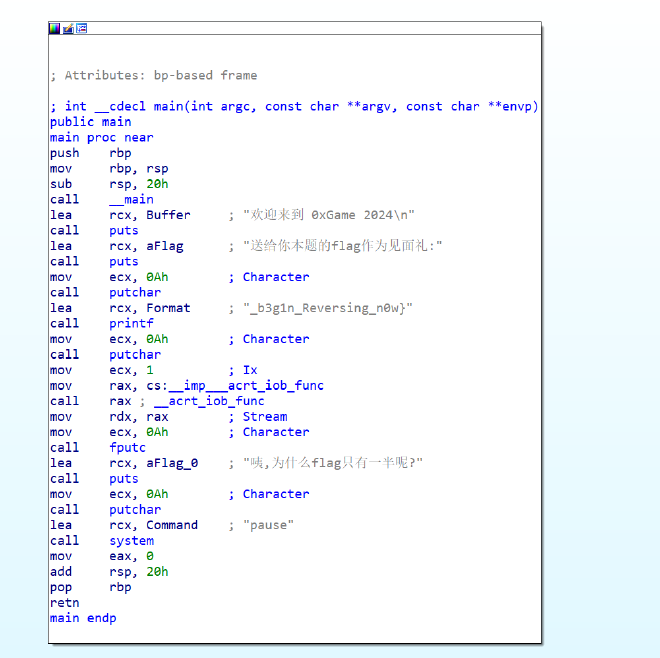The width and height of the screenshot is (660, 658).
Task: Click the main function prototype comment line
Action: [x=294, y=107]
